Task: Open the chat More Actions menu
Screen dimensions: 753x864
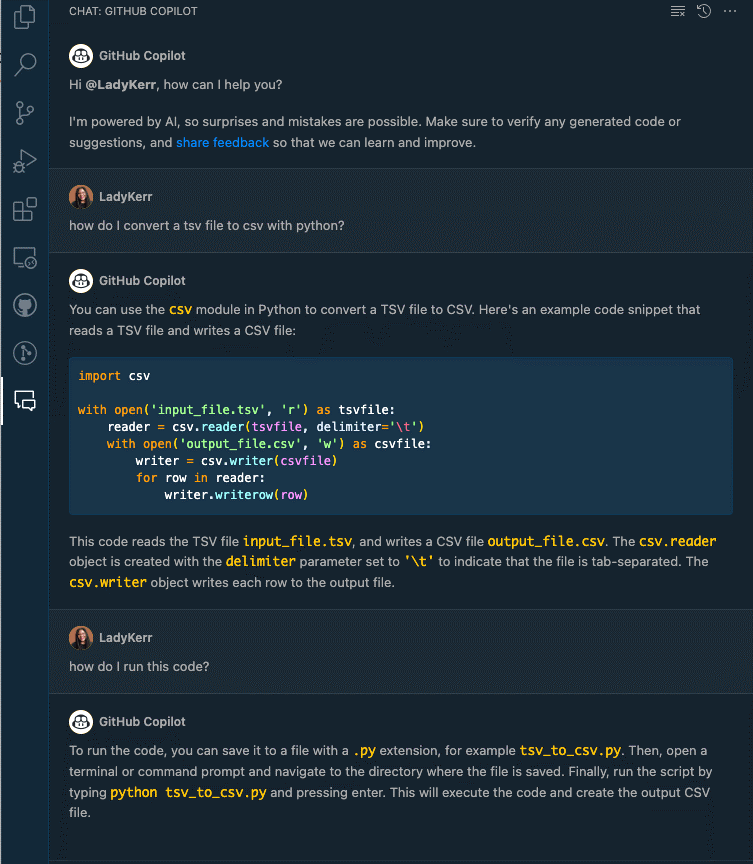Action: (730, 11)
